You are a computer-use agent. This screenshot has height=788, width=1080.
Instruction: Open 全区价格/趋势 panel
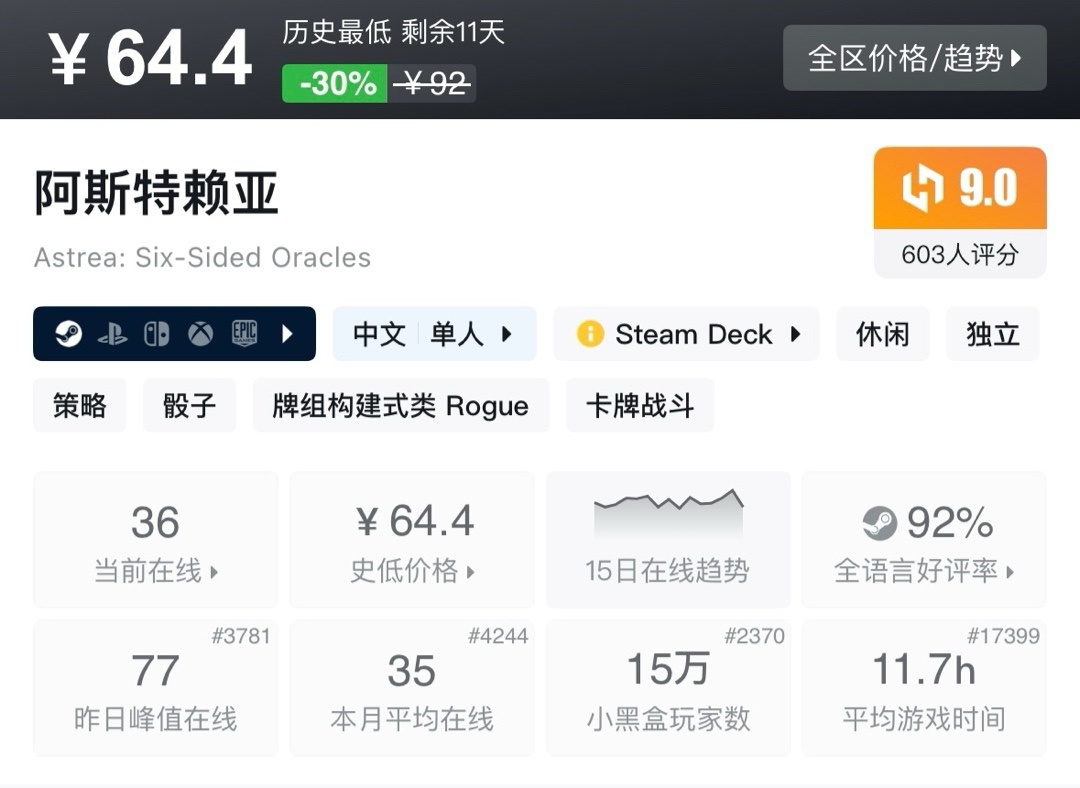coord(912,58)
